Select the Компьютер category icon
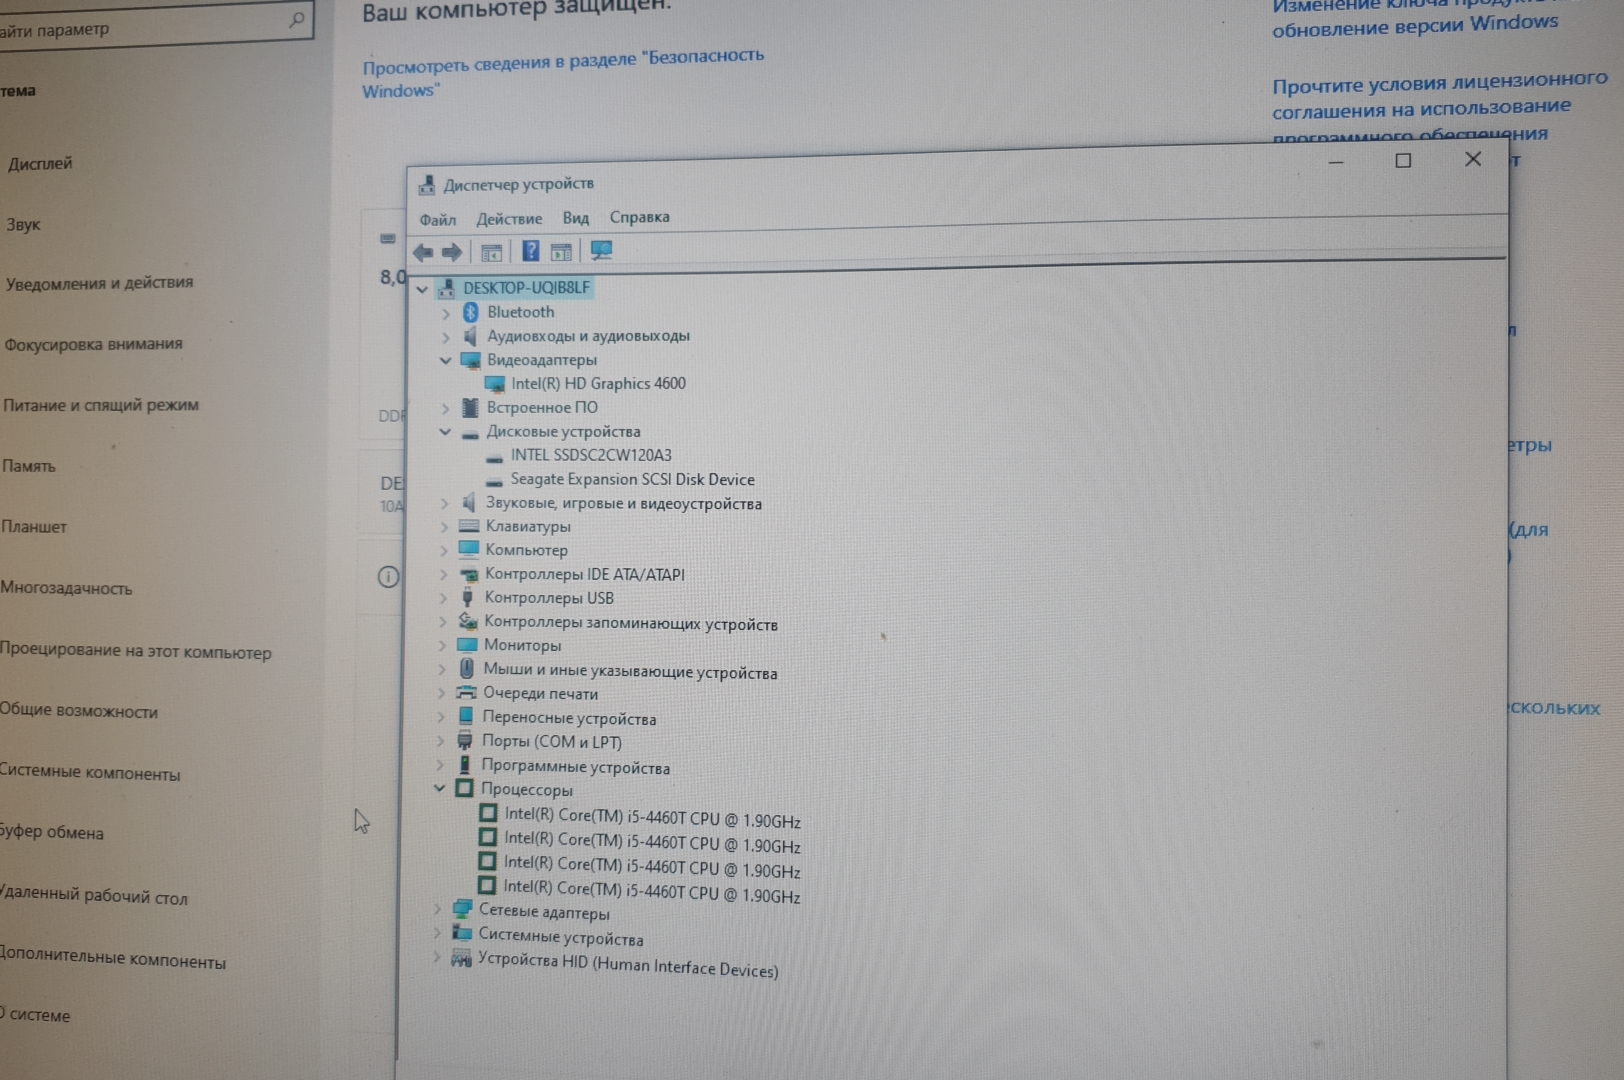The image size is (1624, 1080). (x=468, y=549)
